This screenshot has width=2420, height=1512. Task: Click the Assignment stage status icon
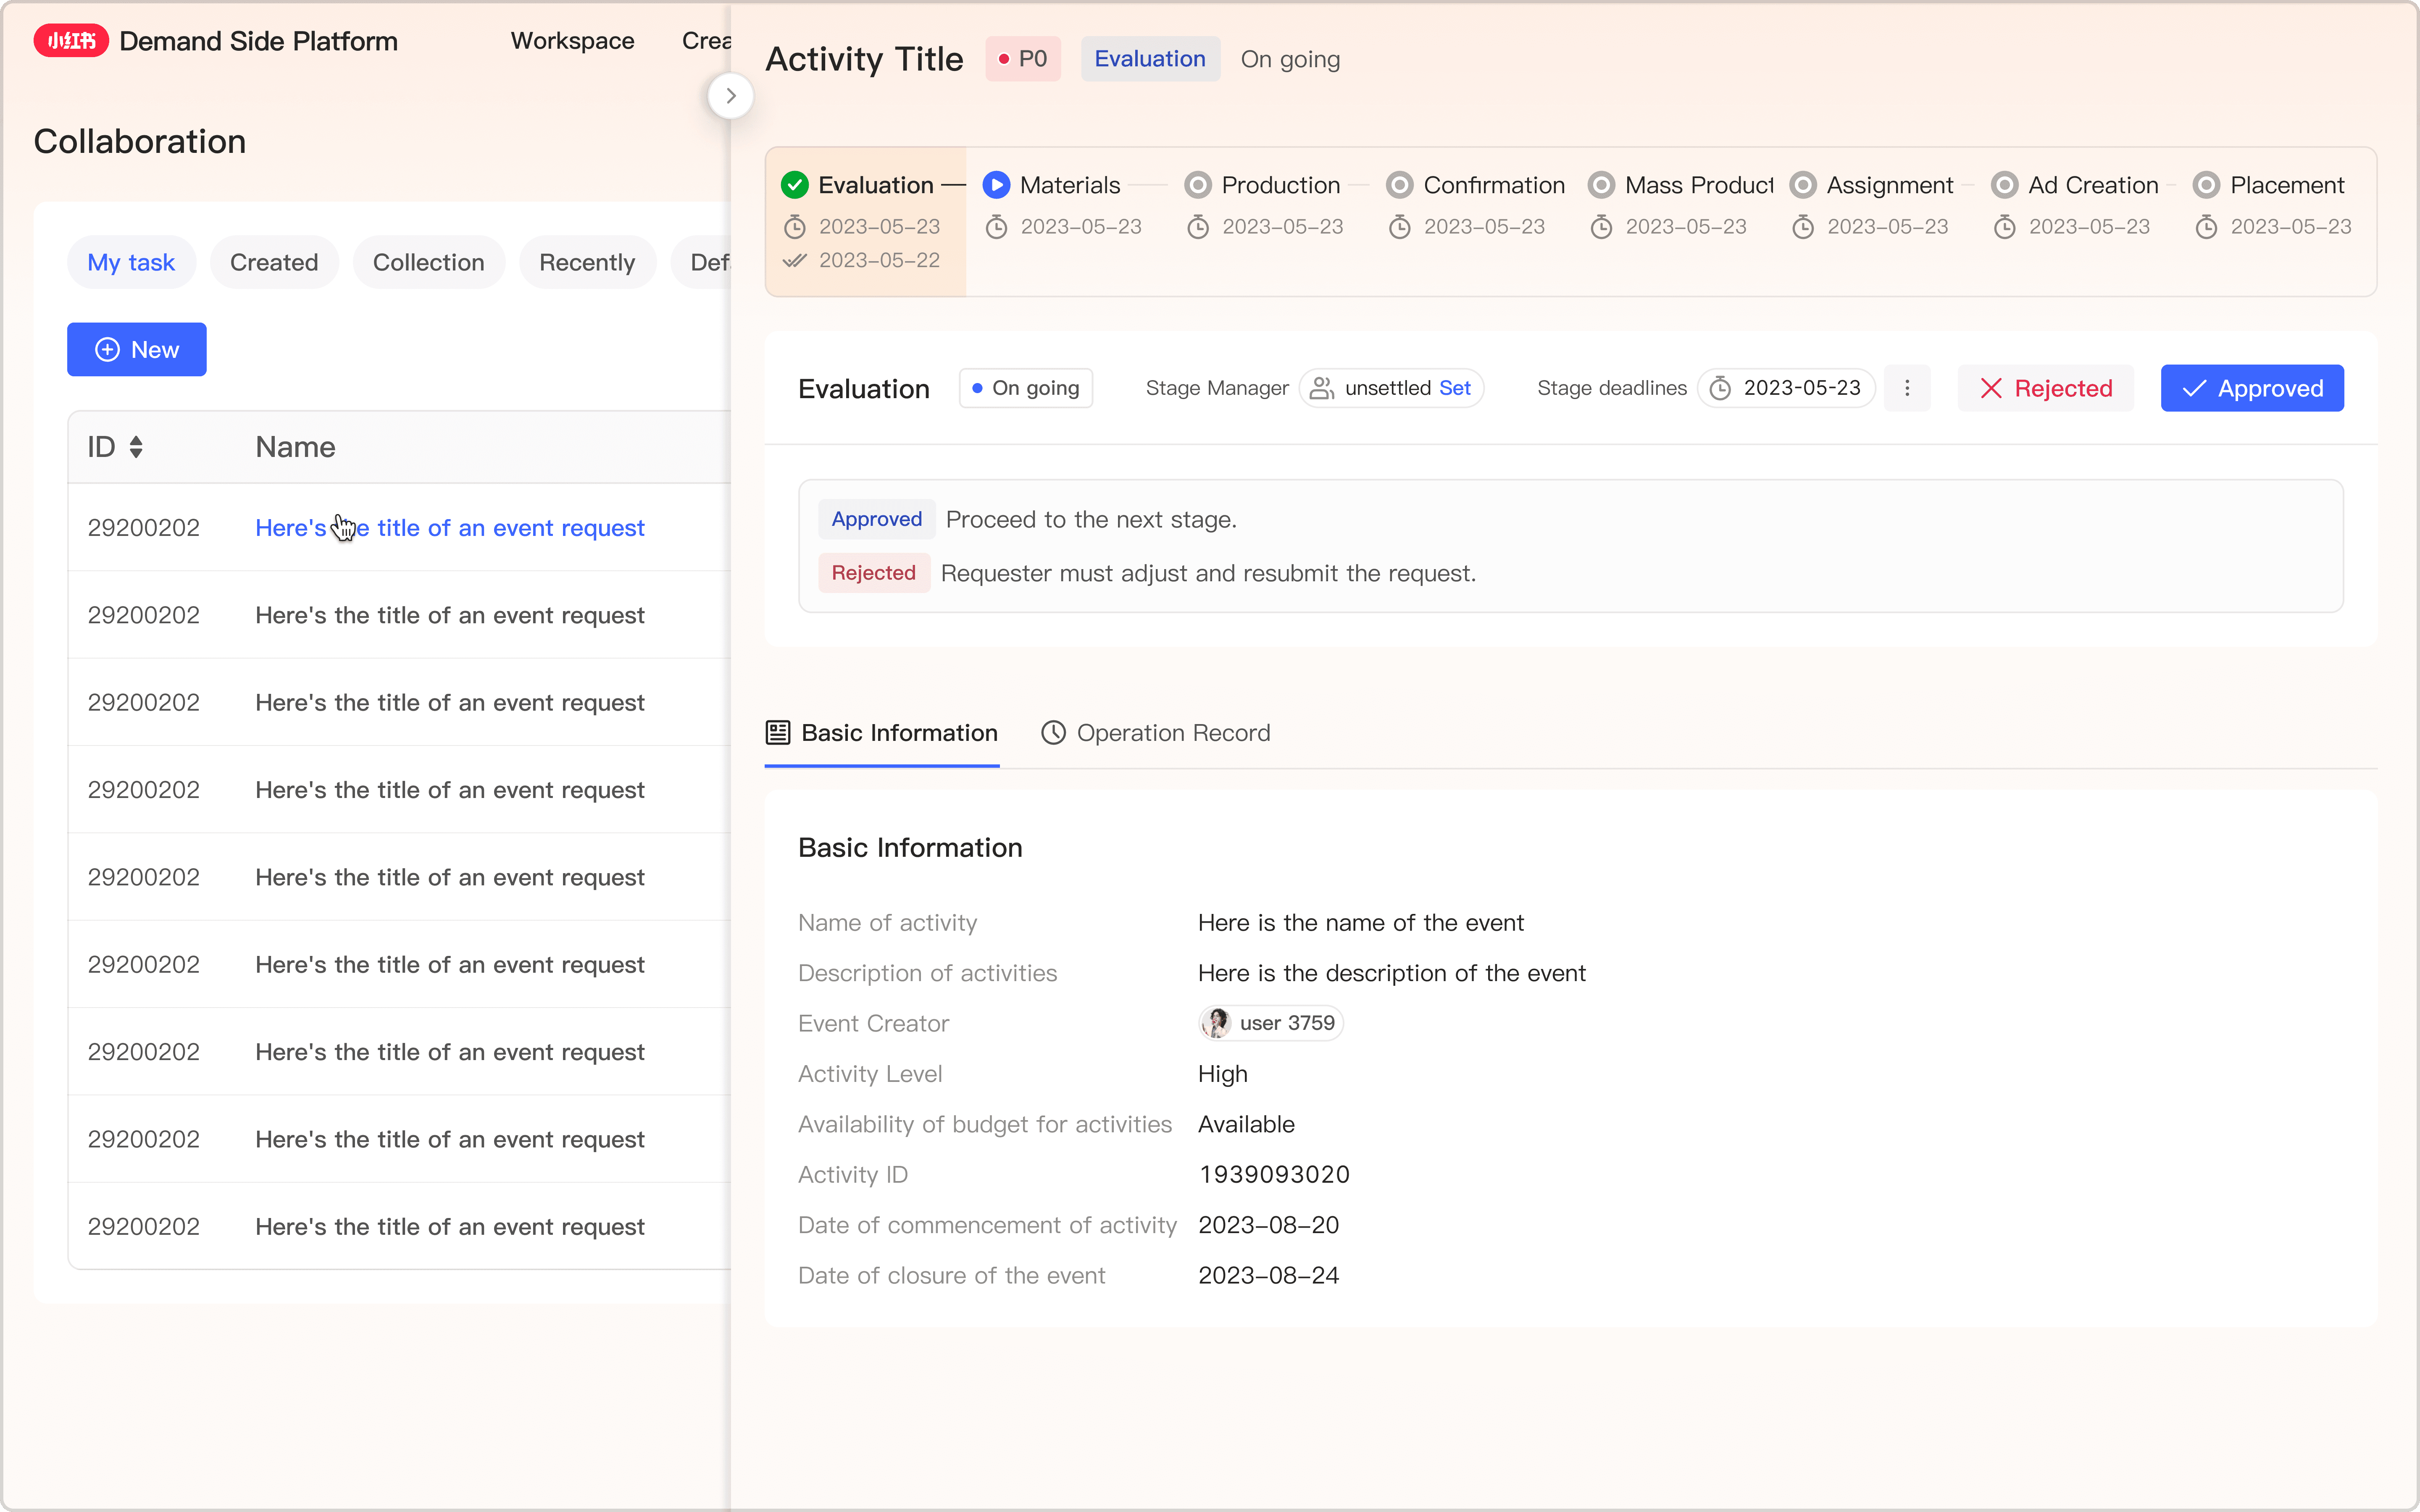1803,185
